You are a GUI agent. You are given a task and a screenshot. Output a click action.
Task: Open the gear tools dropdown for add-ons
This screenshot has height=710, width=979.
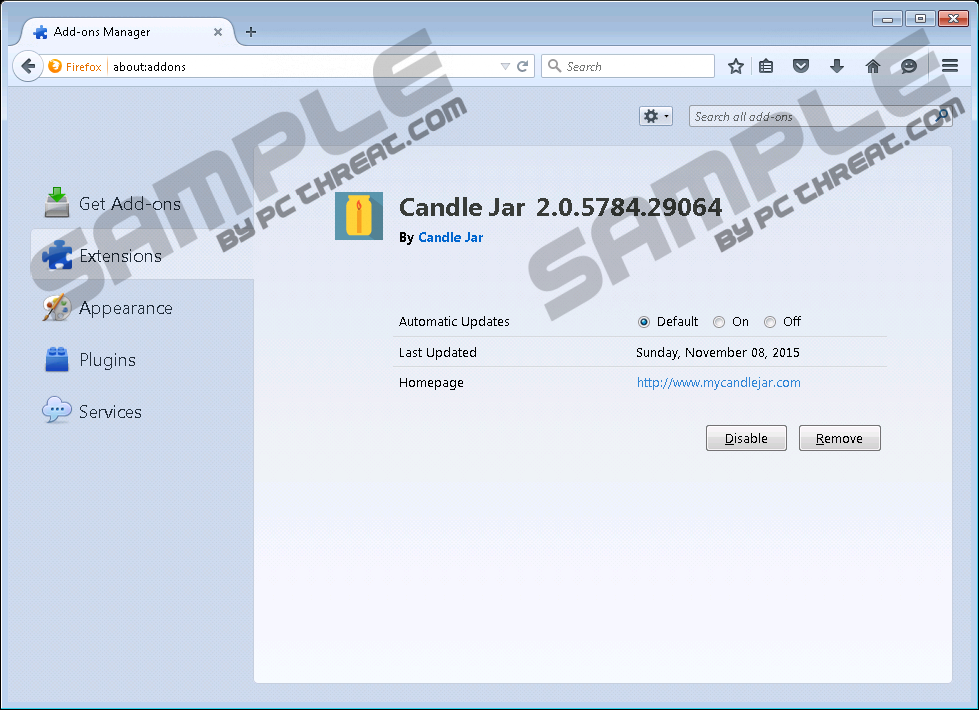656,116
